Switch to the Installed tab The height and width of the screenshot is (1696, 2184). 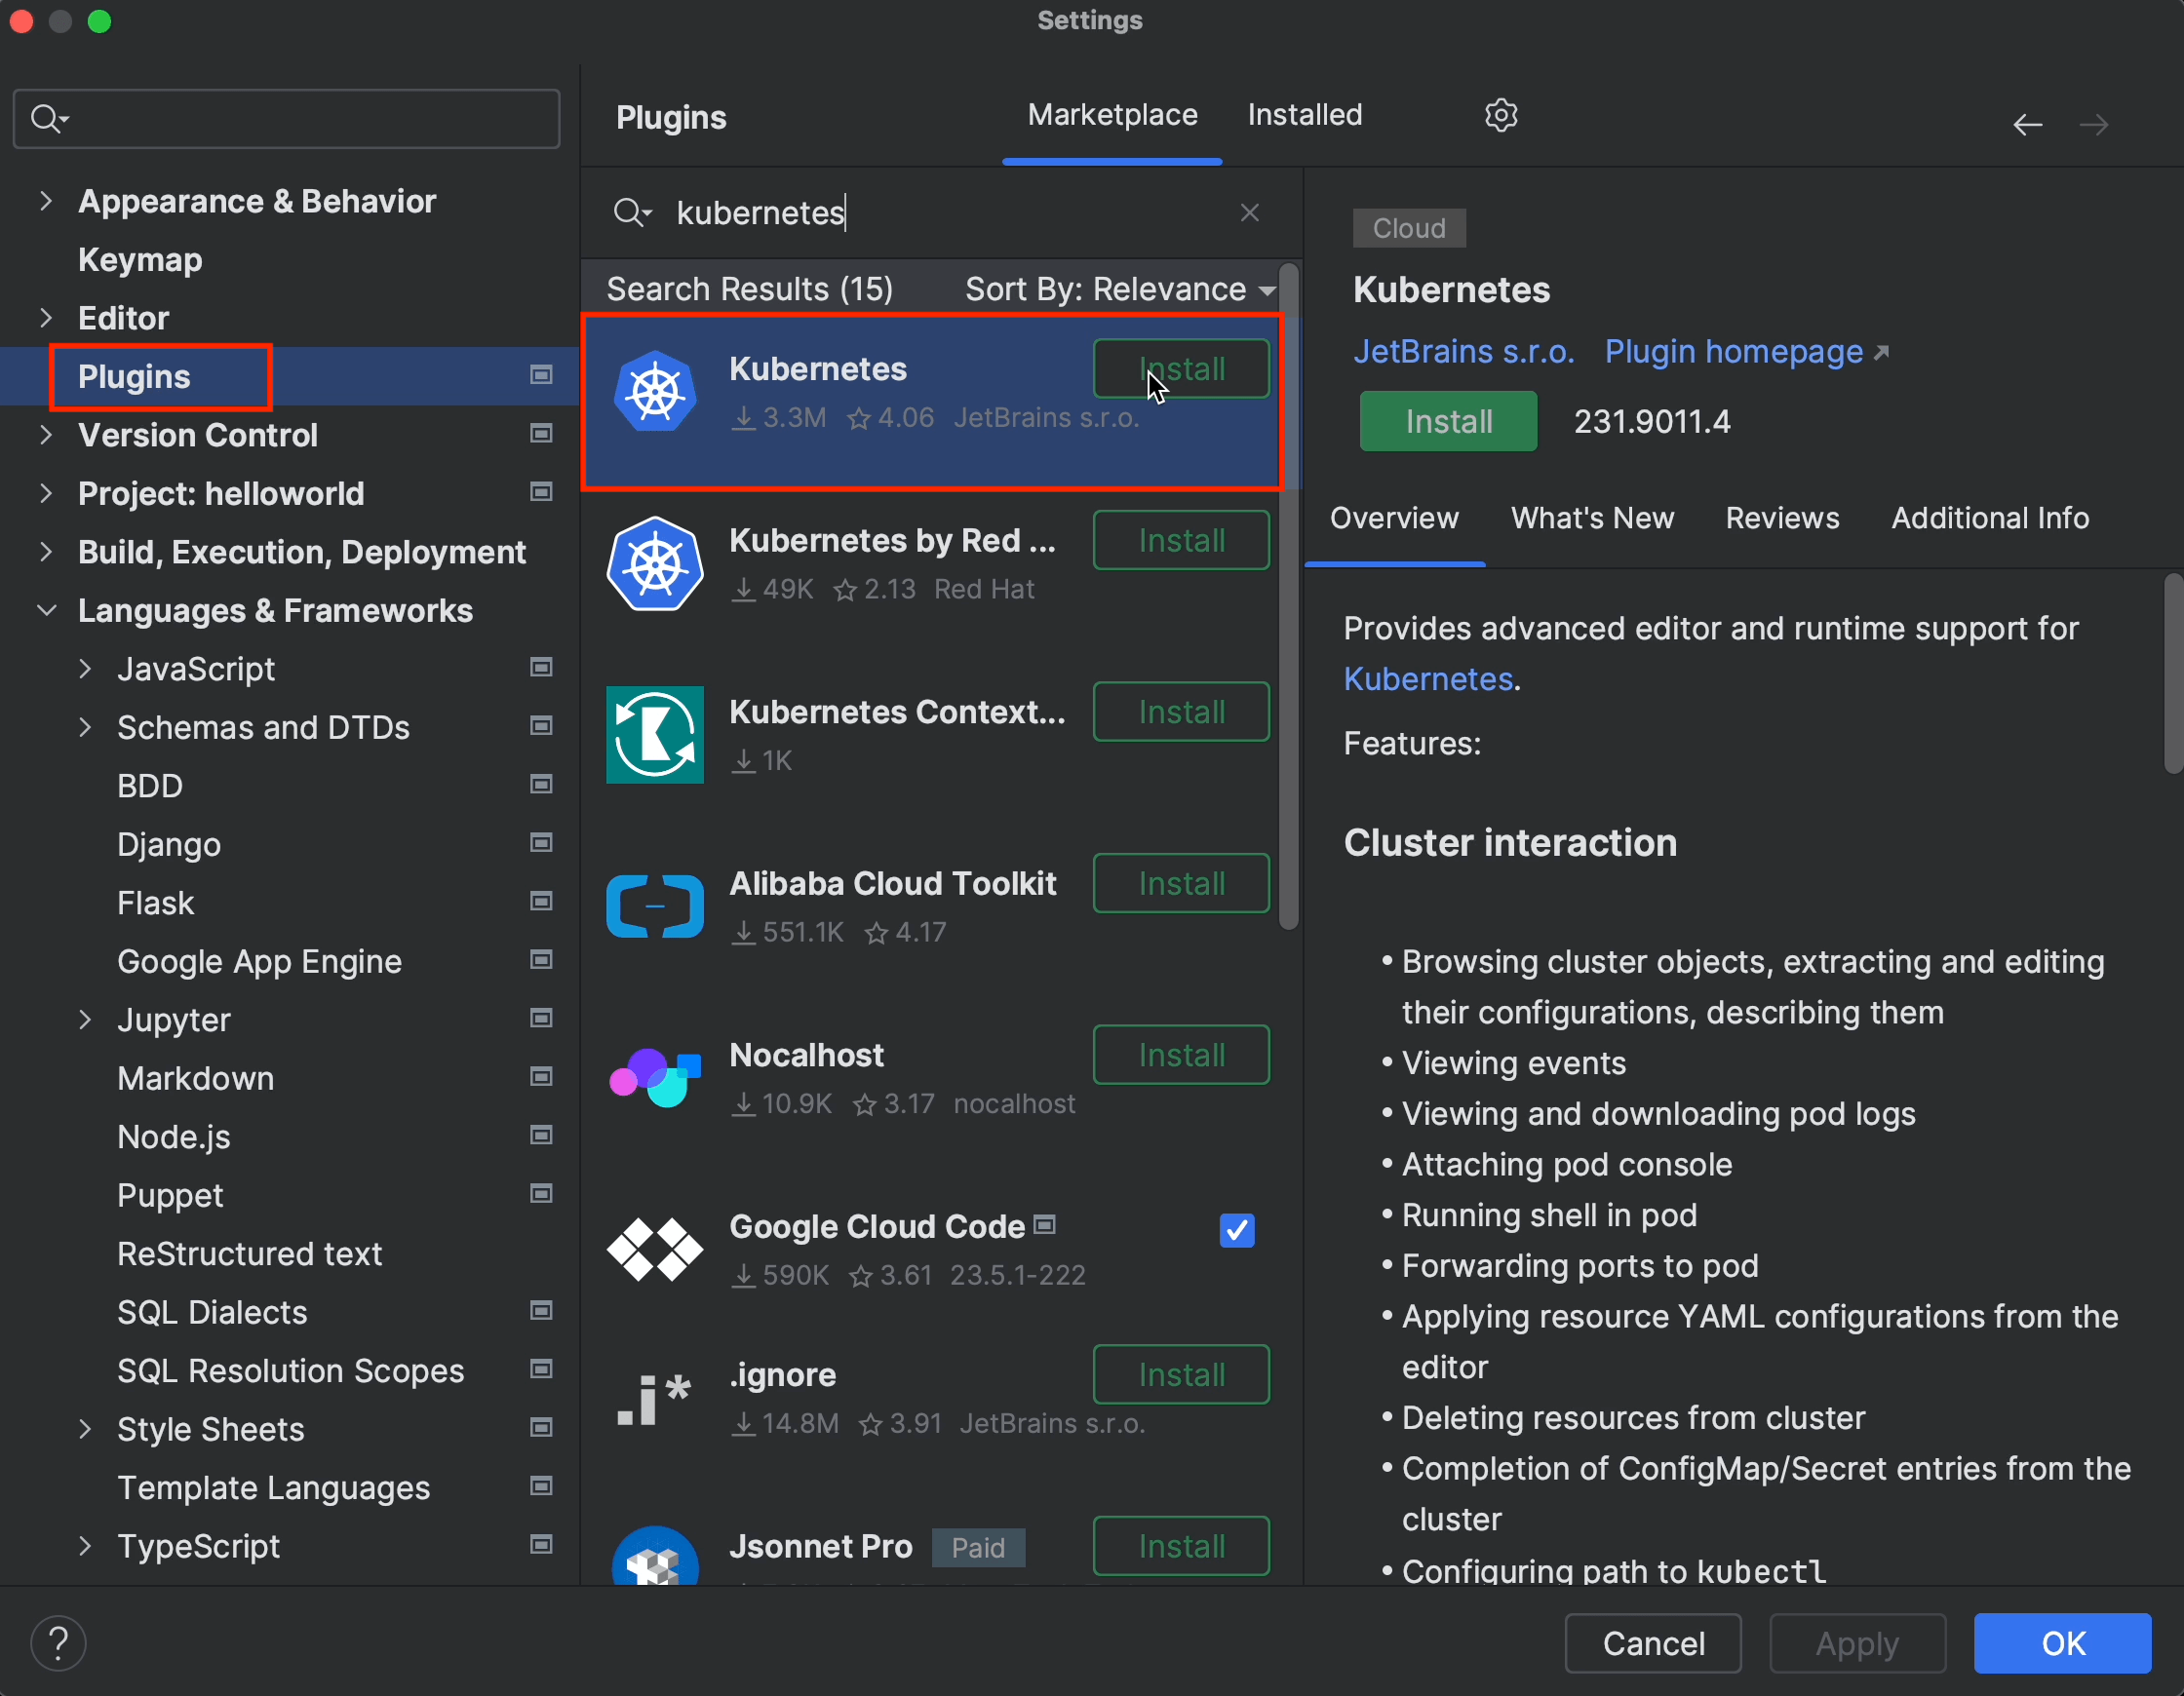[x=1304, y=115]
